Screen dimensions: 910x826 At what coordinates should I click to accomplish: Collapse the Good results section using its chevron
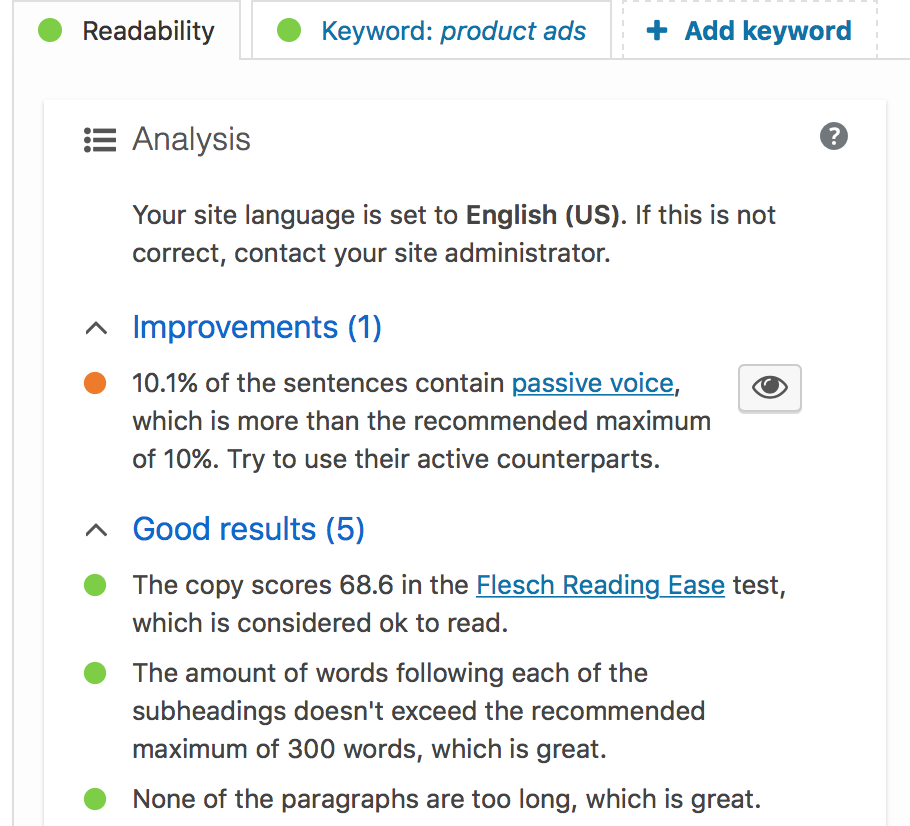point(96,530)
